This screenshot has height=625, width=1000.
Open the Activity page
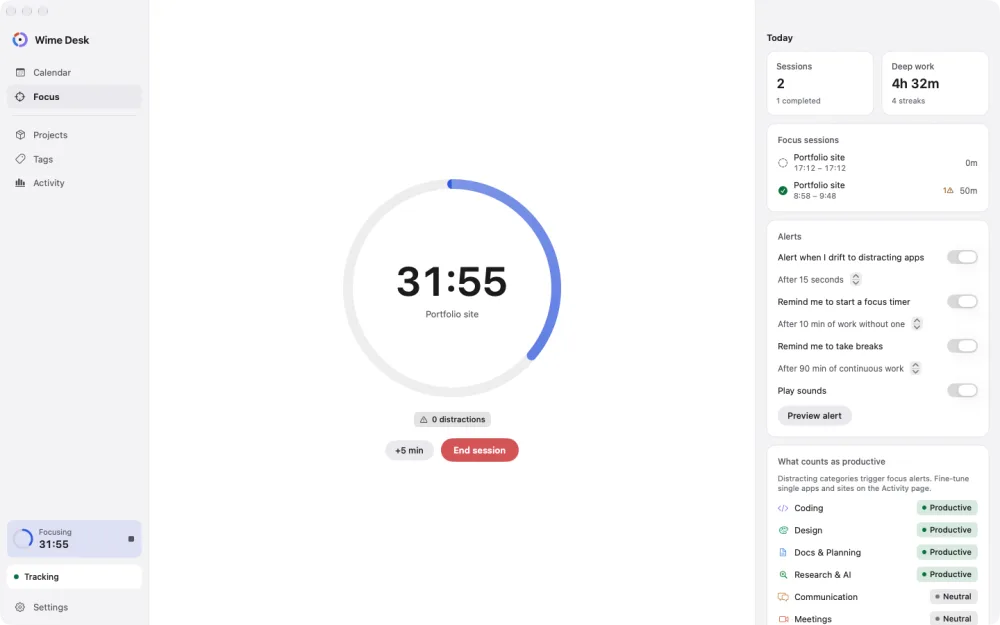pos(74,183)
